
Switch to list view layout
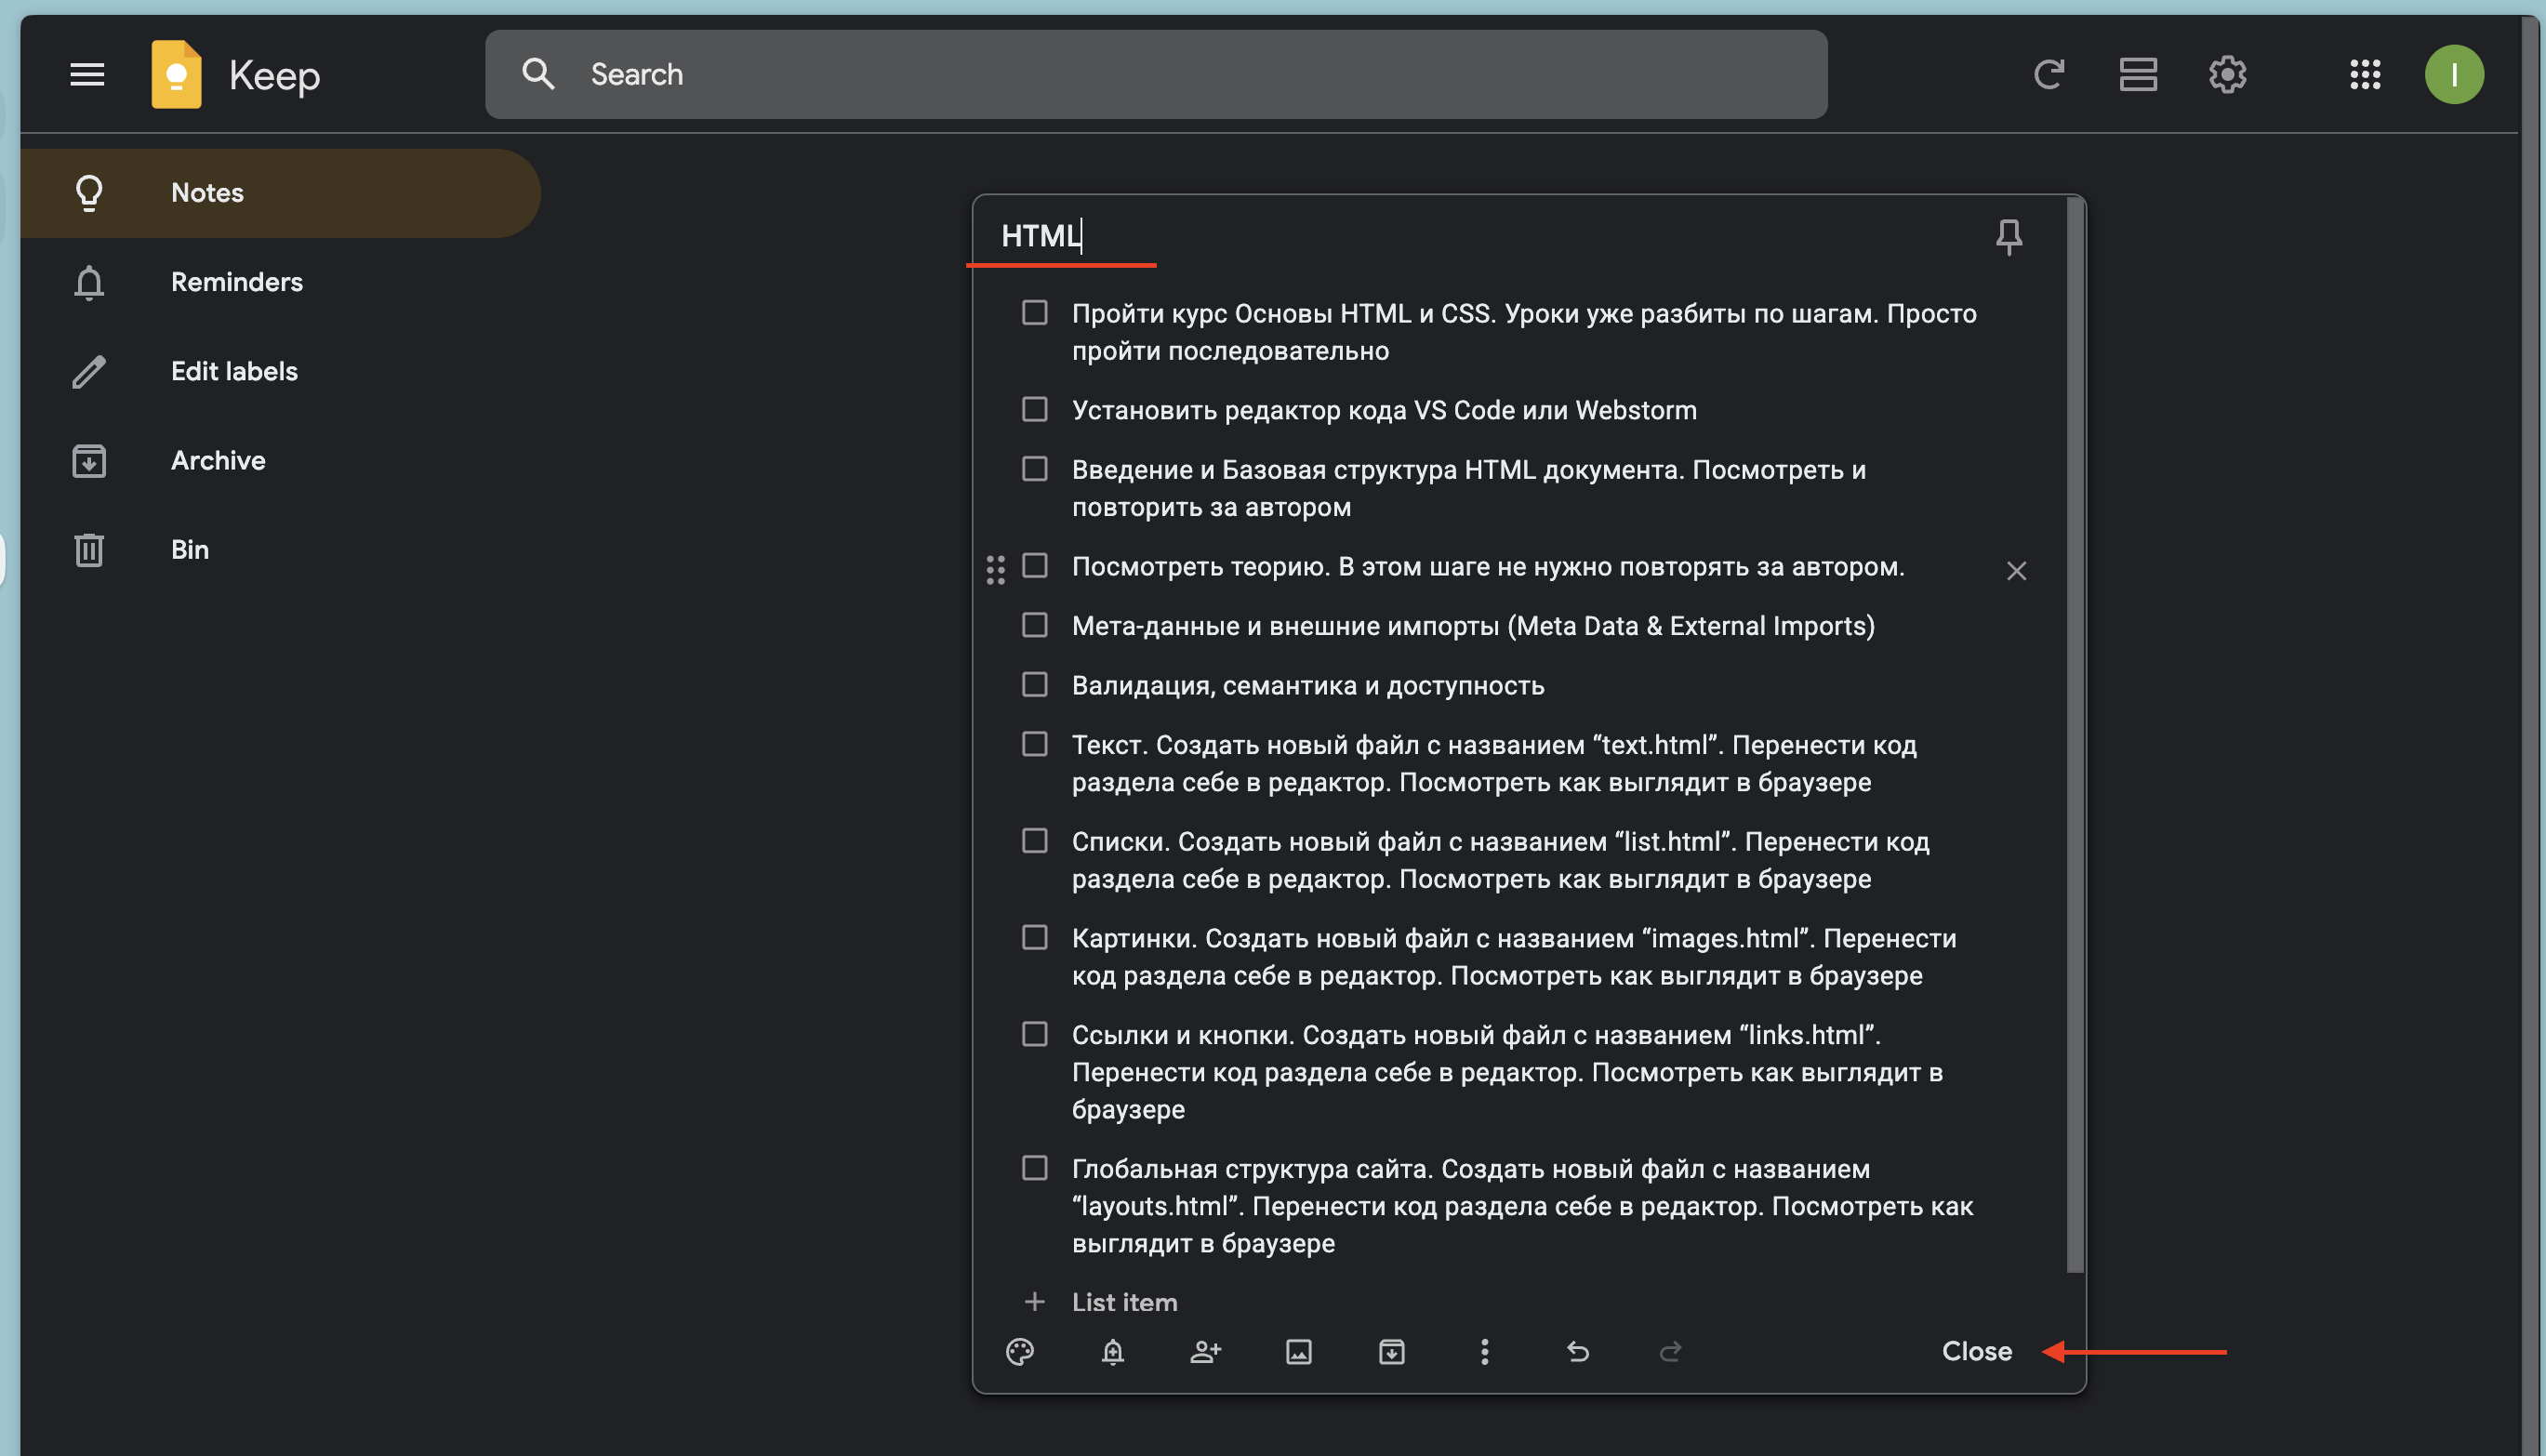tap(2138, 74)
